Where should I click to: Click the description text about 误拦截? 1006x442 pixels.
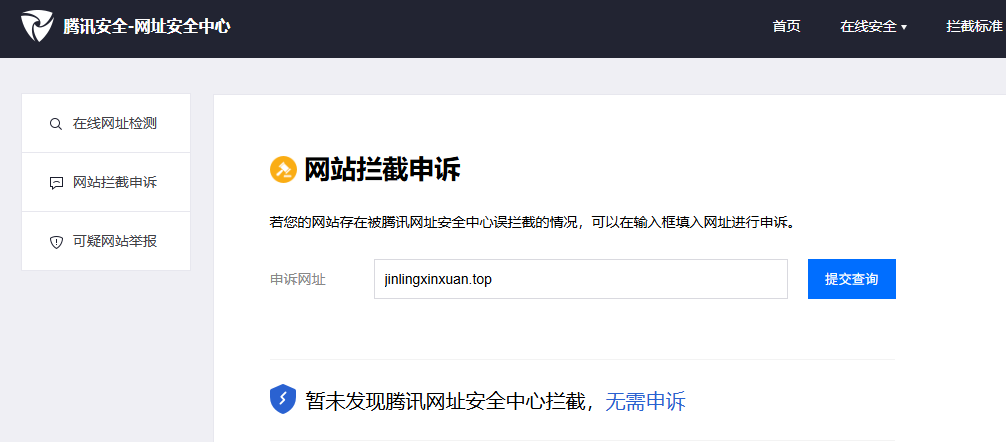point(533,223)
